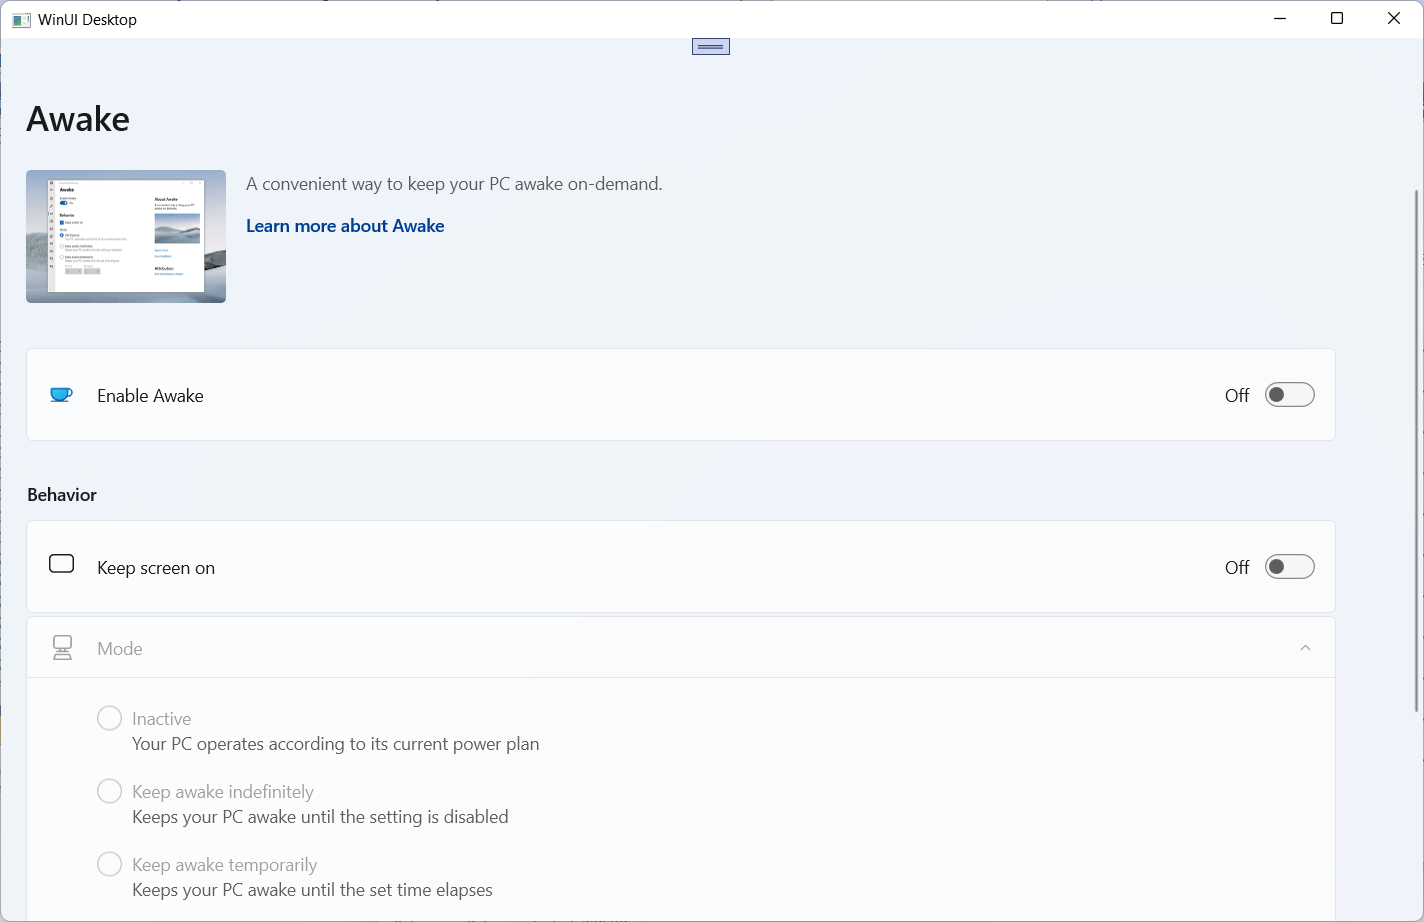Viewport: 1424px width, 922px height.
Task: Click the WinUI Desktop window title text
Action: pyautogui.click(x=87, y=20)
